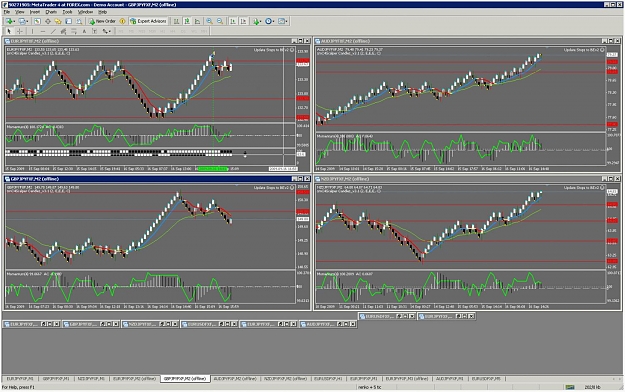This screenshot has height=392, width=625.
Task: Launch MetaEditor with the yellow icon
Action: tap(122, 21)
